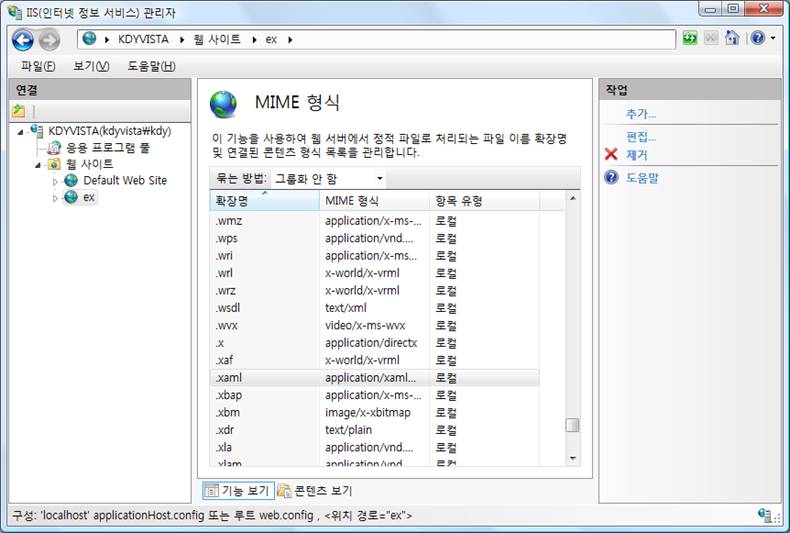Click the green refresh page icon
Image resolution: width=790 pixels, height=533 pixels.
click(x=690, y=38)
